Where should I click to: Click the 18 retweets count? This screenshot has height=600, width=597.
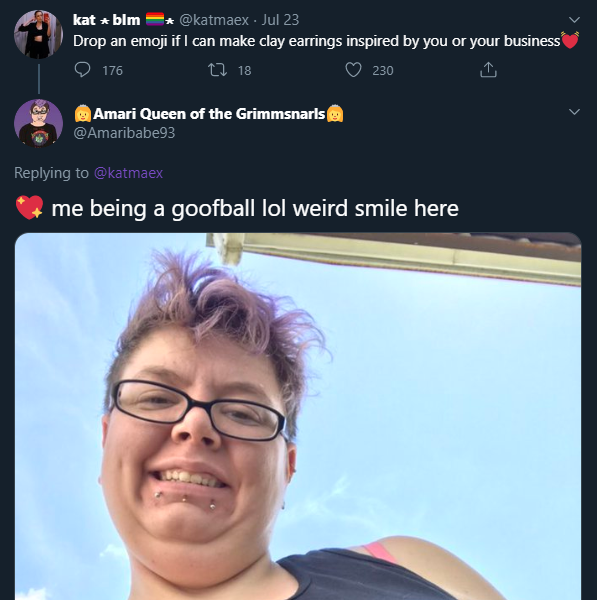[245, 70]
